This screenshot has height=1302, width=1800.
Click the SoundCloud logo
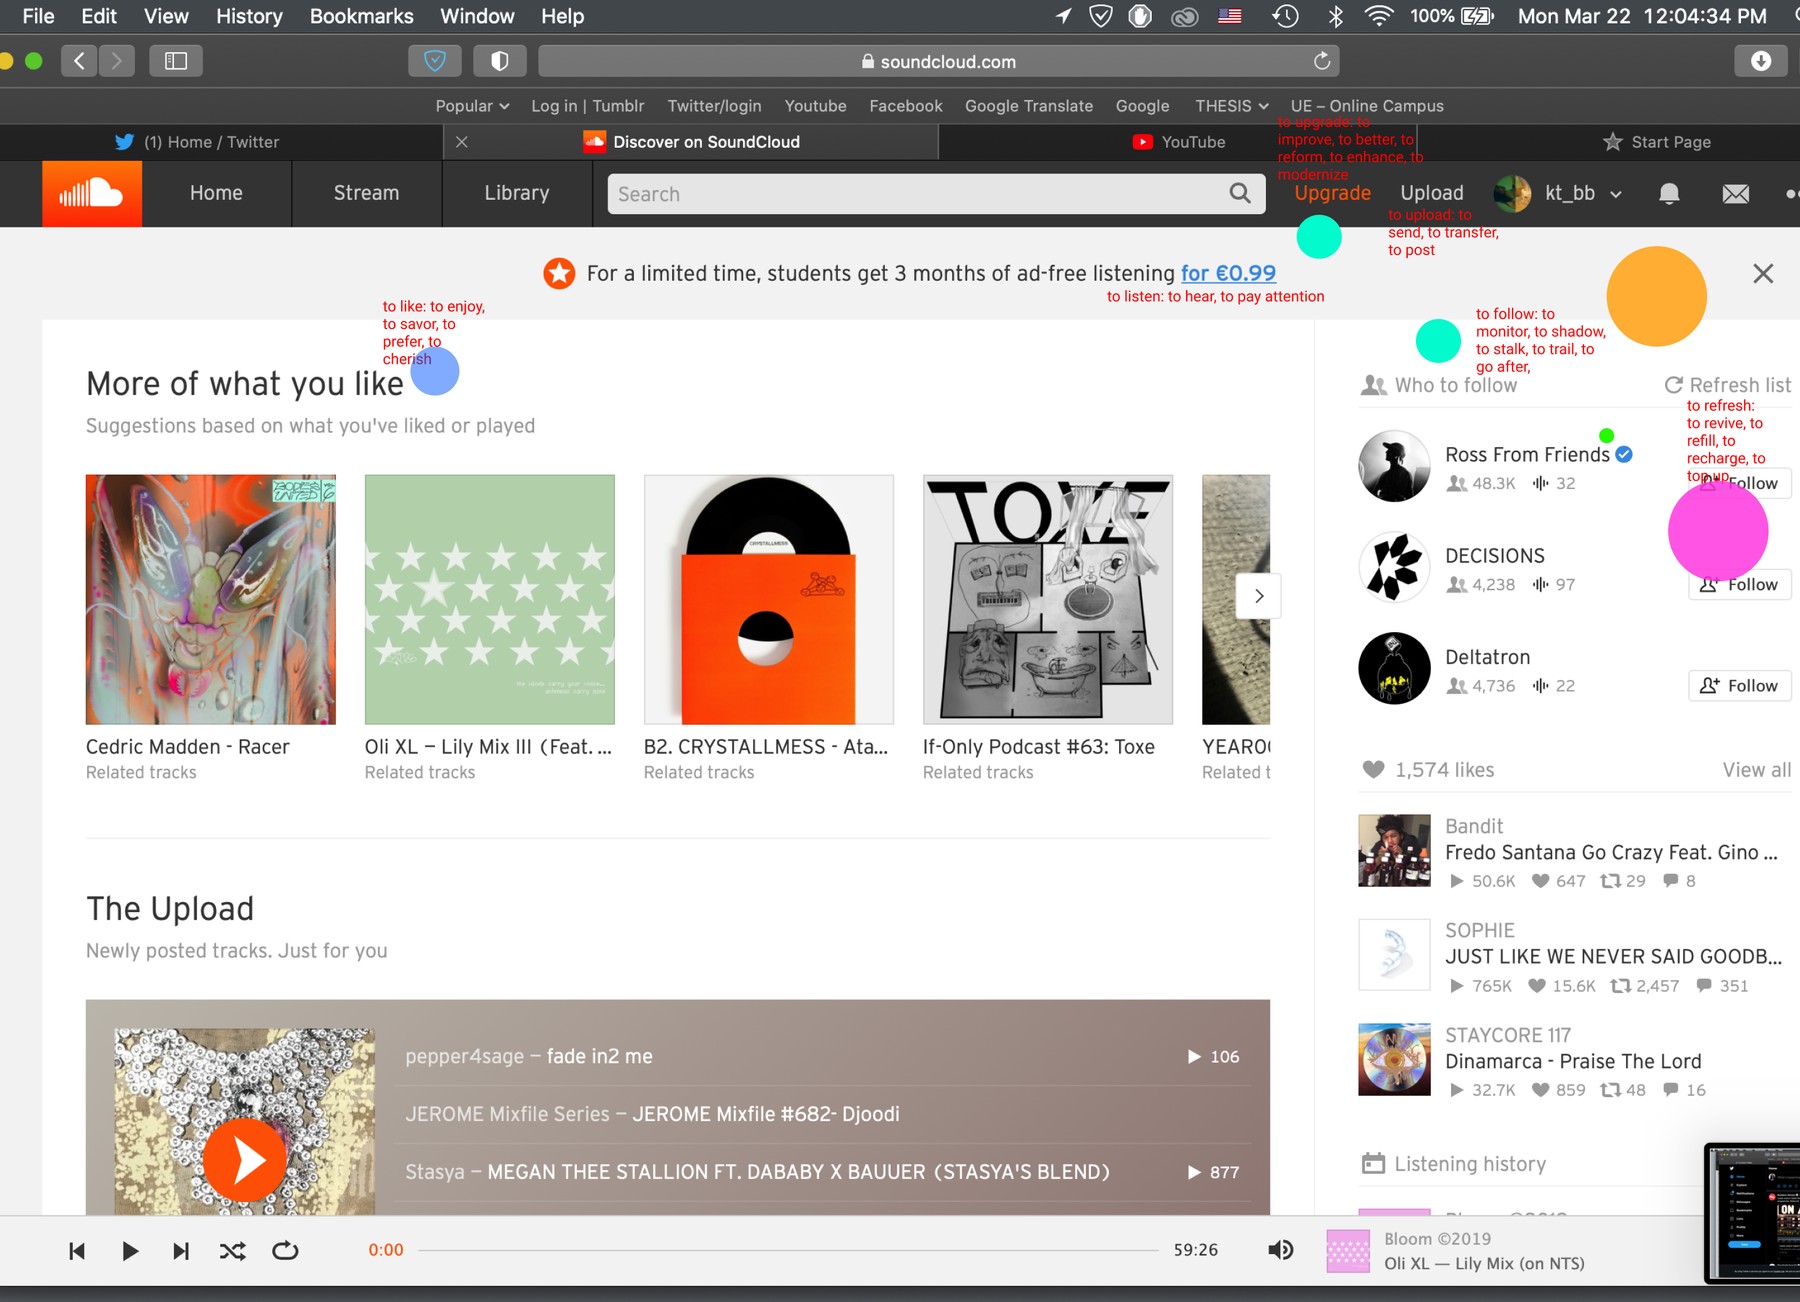tap(92, 193)
